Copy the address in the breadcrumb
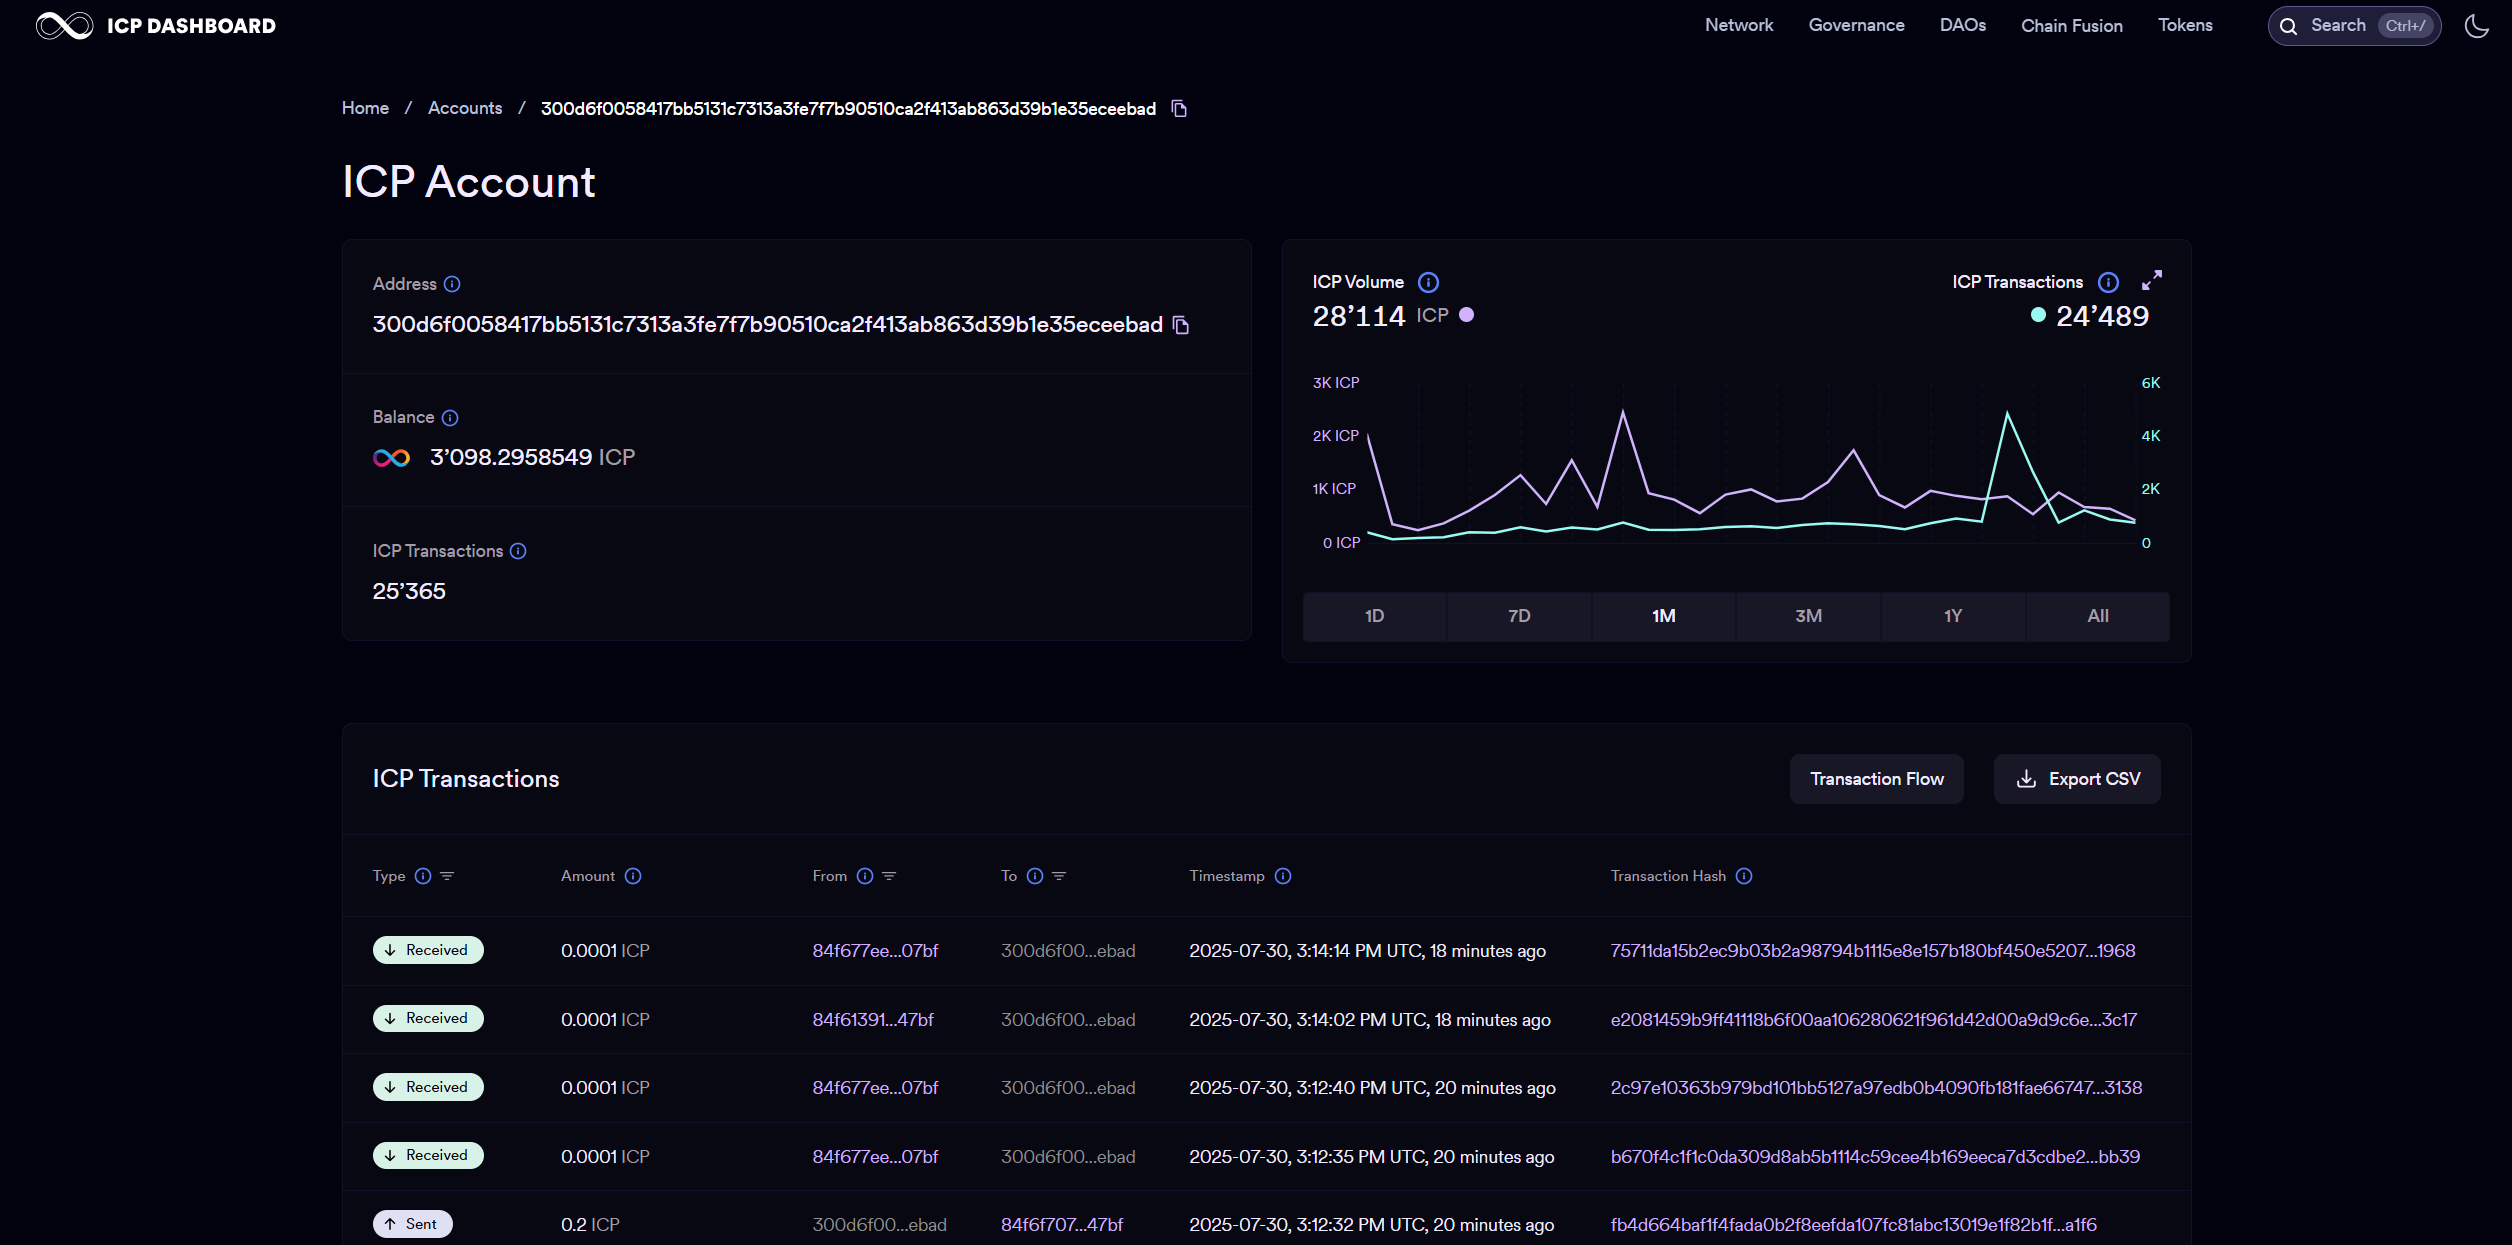 pos(1179,108)
